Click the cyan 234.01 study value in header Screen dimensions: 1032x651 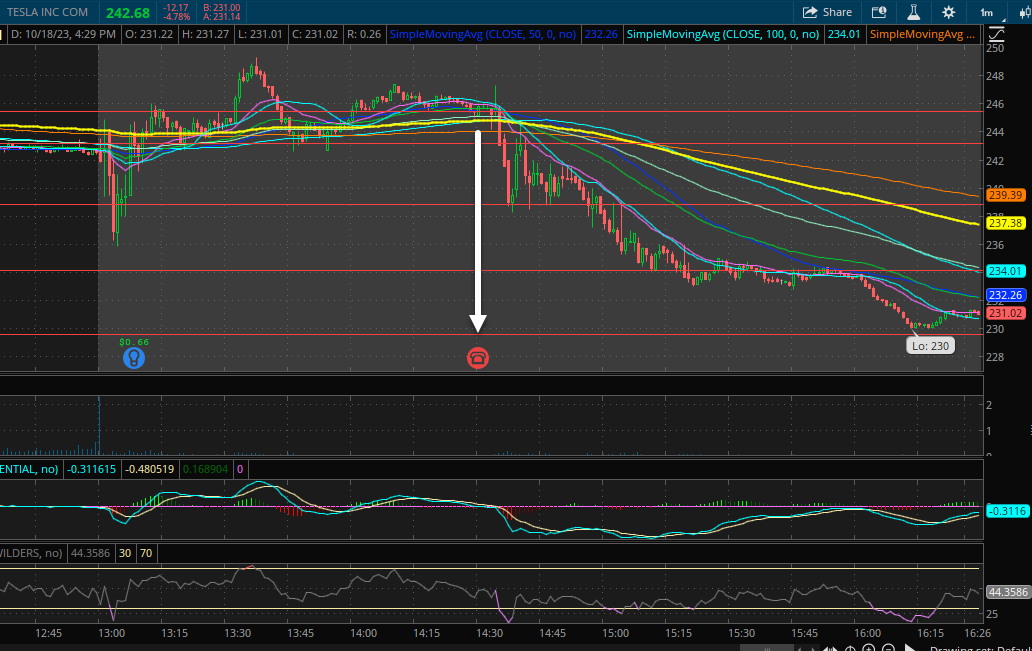click(x=844, y=34)
